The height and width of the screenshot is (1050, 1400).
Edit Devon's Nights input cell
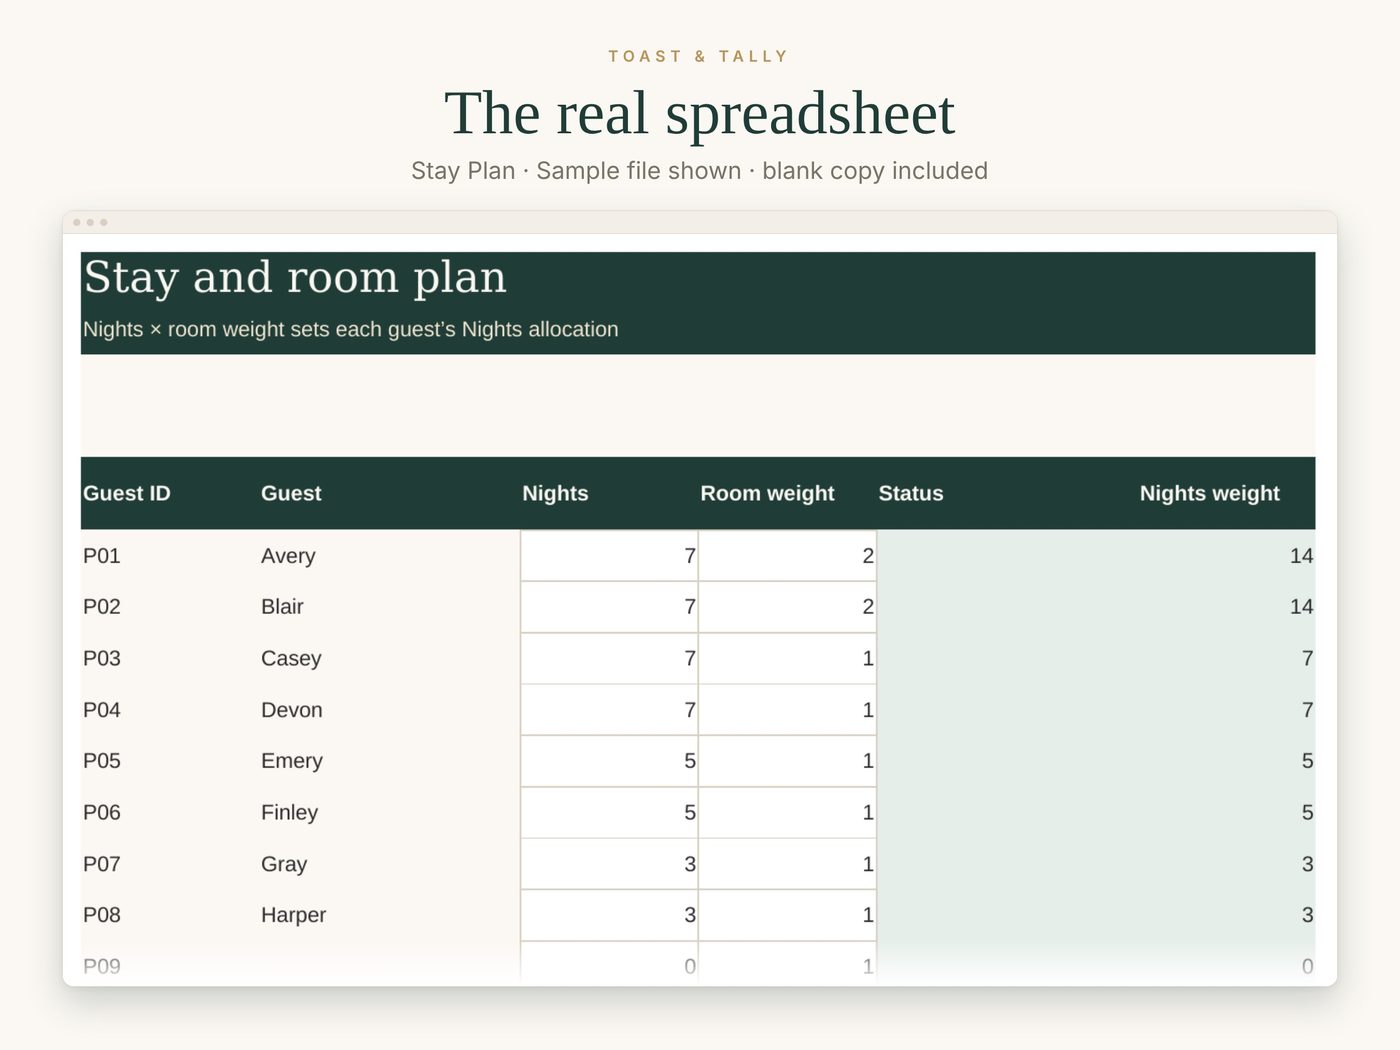pos(609,710)
